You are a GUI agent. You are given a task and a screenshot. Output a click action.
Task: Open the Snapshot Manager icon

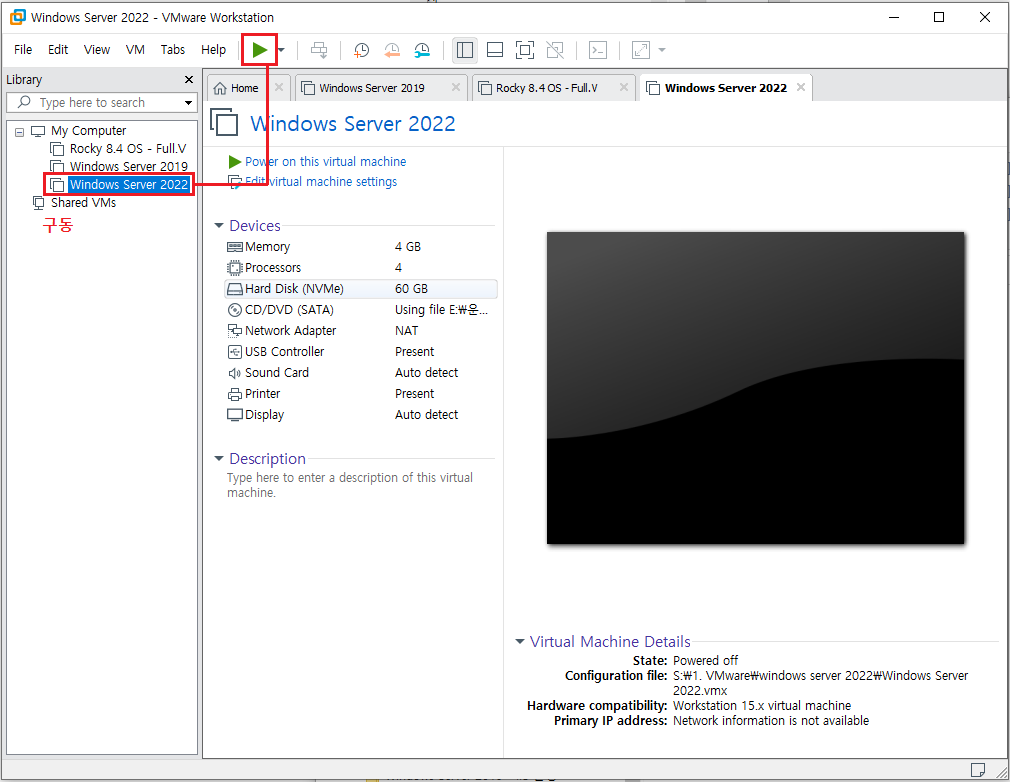(422, 50)
